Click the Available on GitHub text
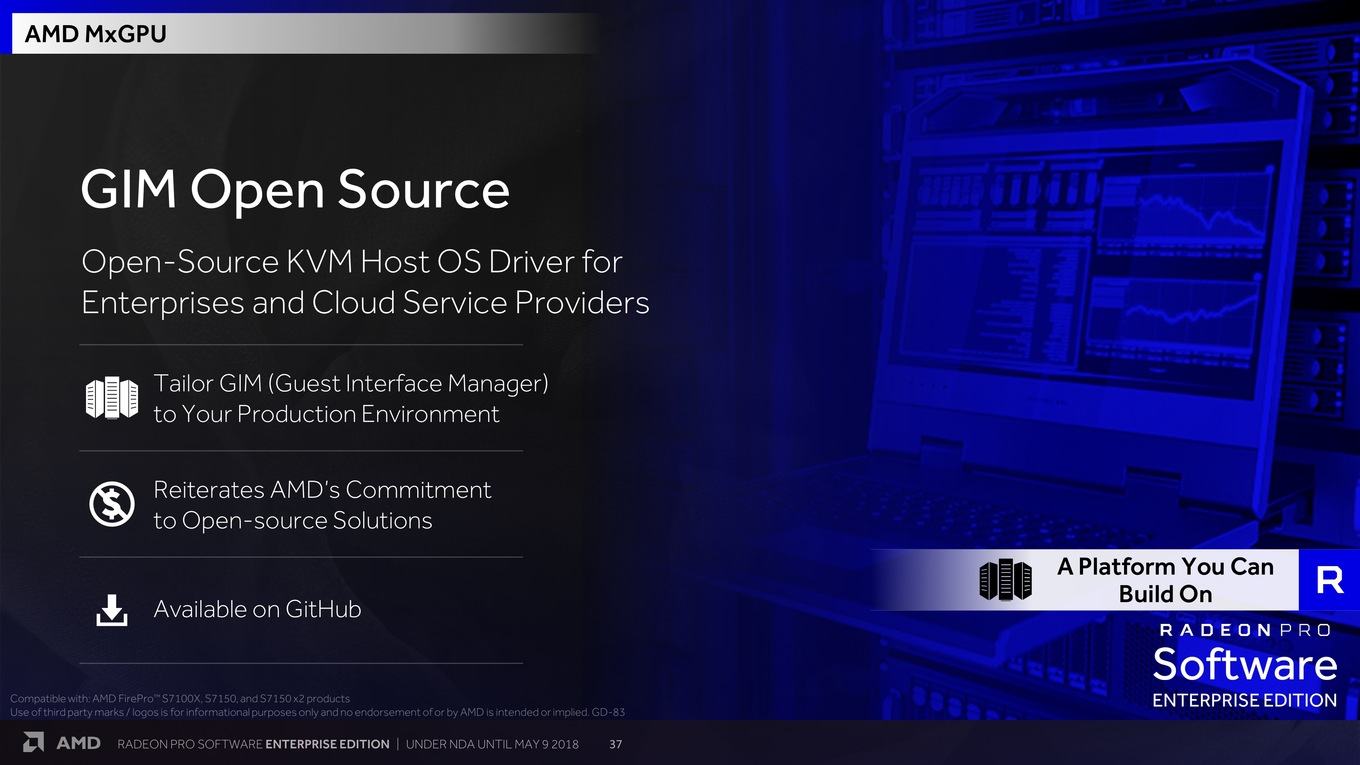Screen dimensions: 1360x765 point(257,609)
